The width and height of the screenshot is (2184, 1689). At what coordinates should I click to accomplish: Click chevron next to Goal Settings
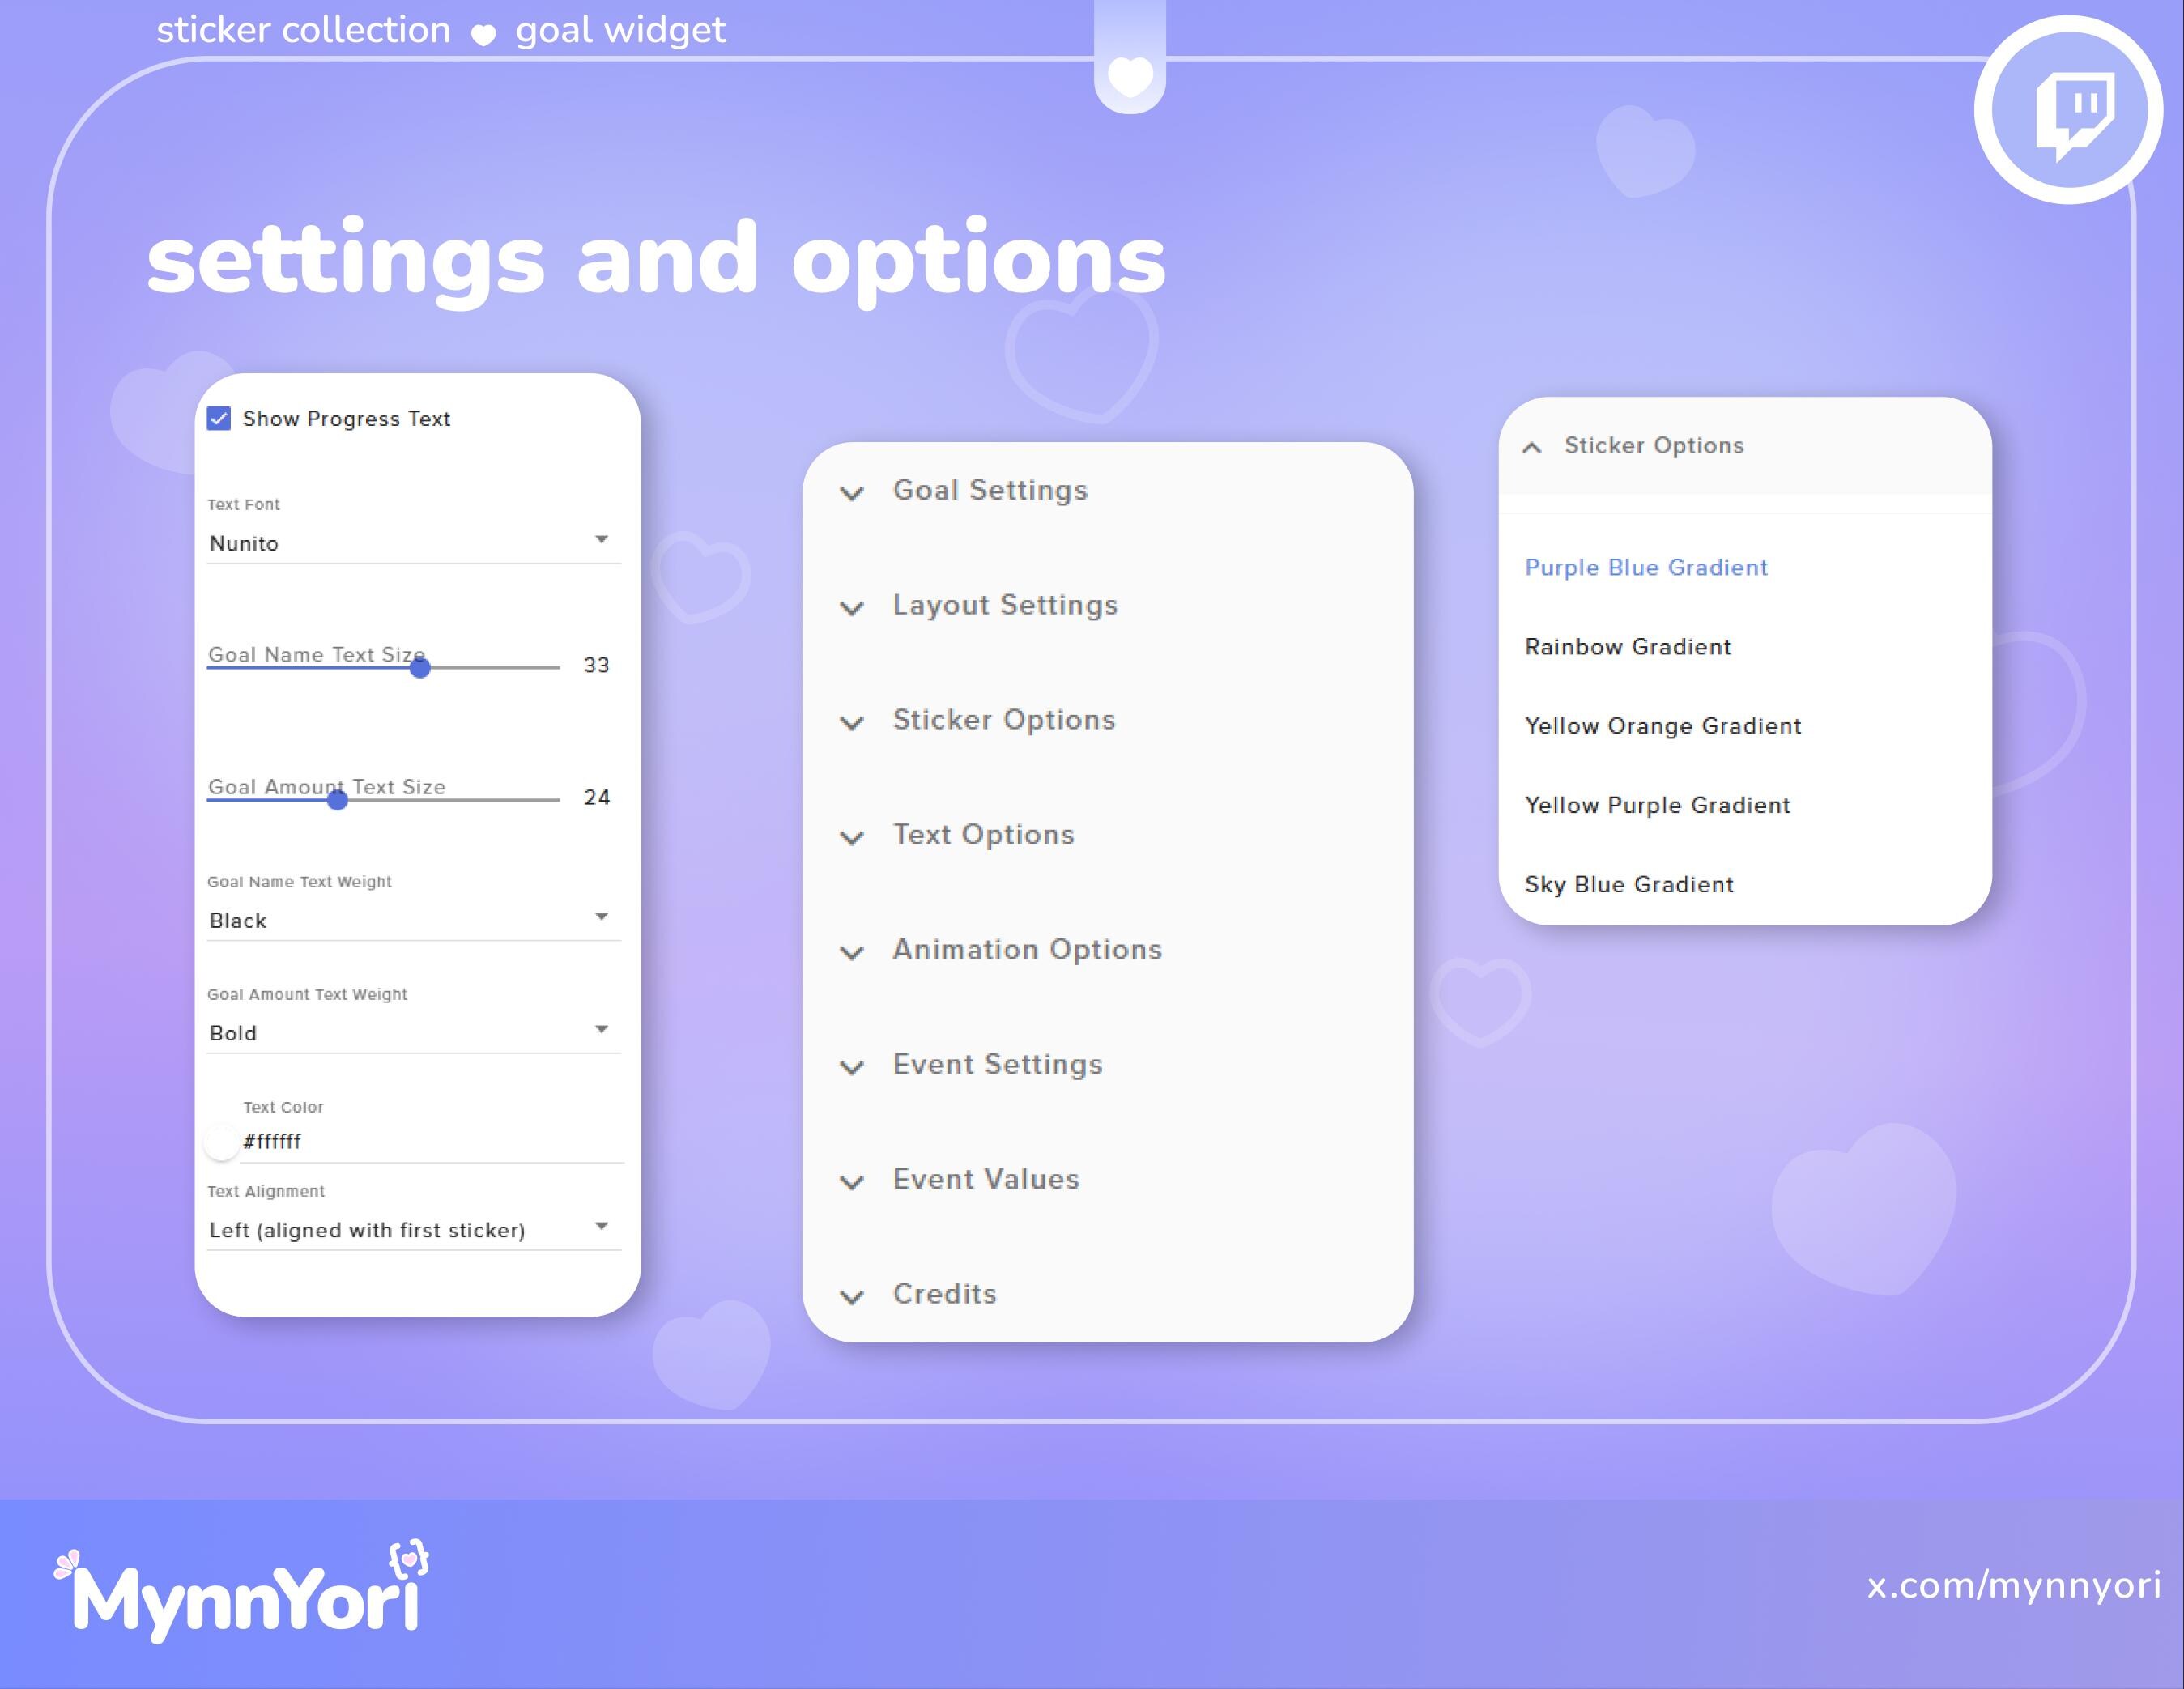tap(852, 492)
